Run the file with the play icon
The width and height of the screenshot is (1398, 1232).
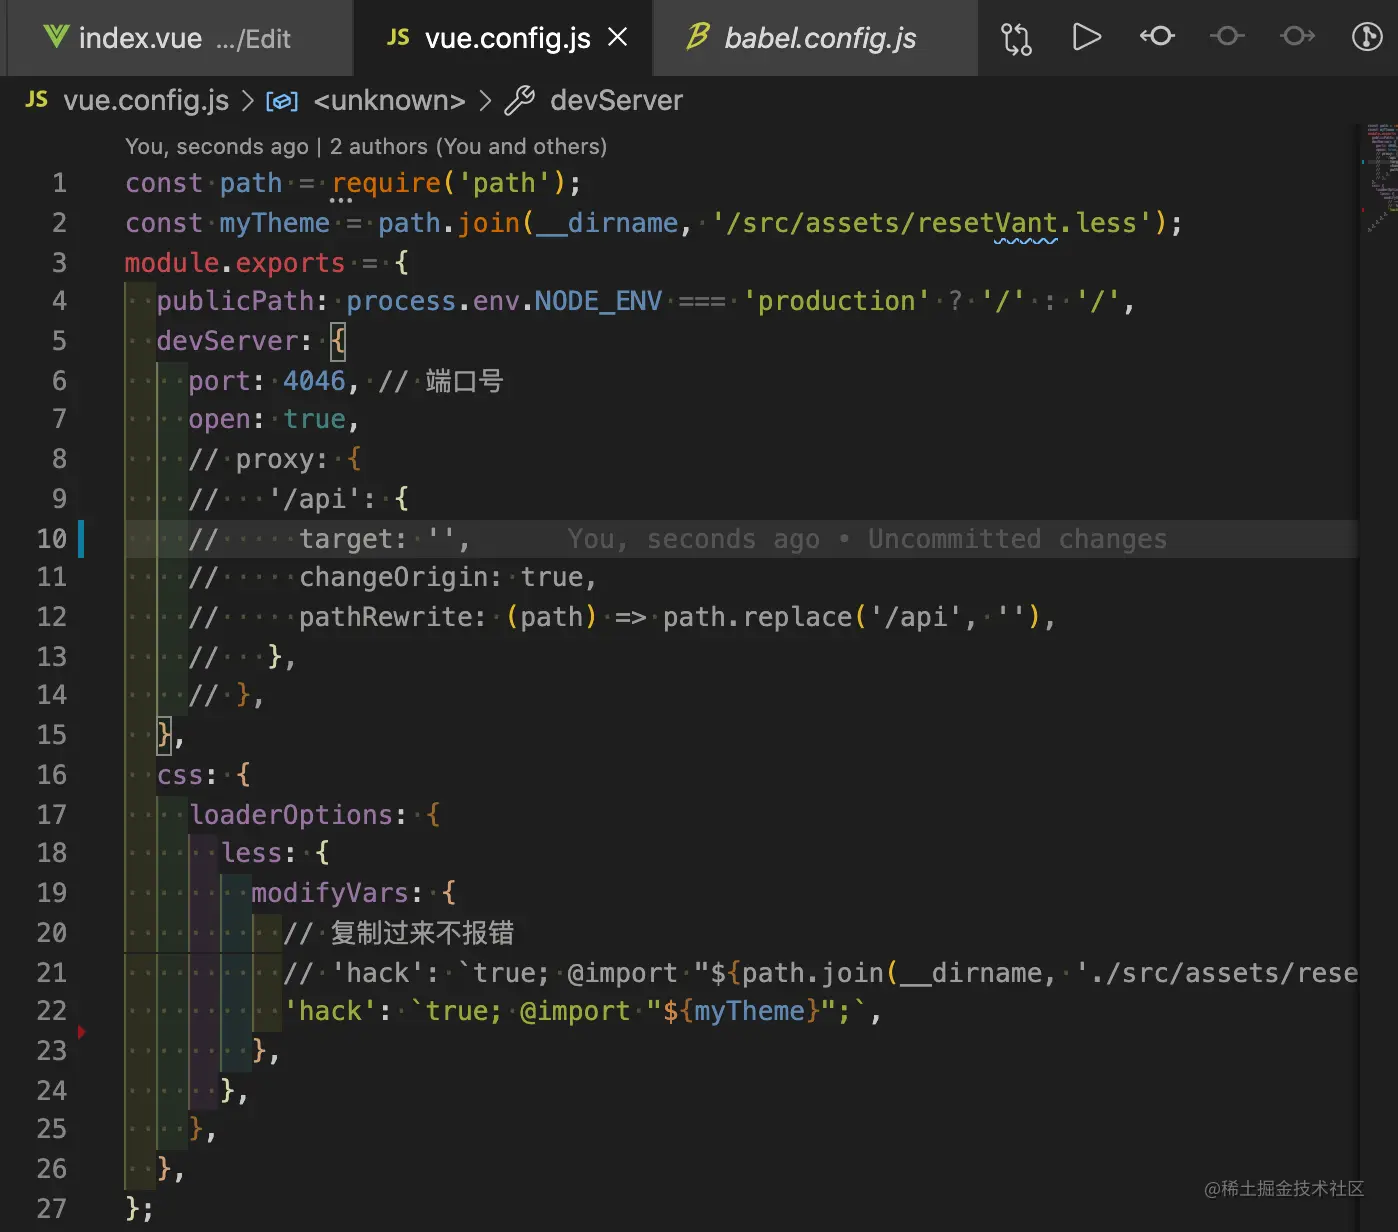[1086, 37]
